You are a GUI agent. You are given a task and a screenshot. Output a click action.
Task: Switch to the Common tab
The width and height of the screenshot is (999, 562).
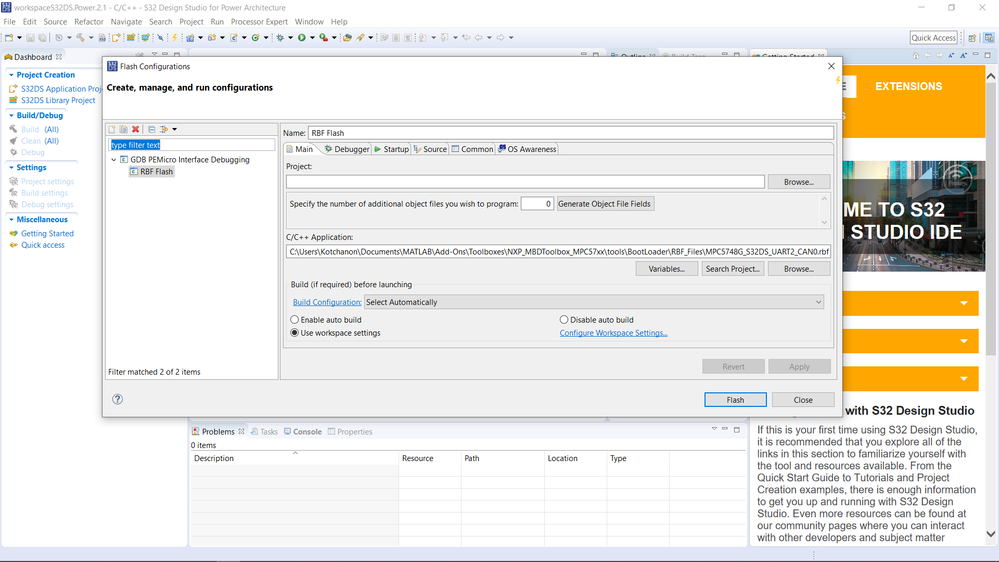coord(472,149)
